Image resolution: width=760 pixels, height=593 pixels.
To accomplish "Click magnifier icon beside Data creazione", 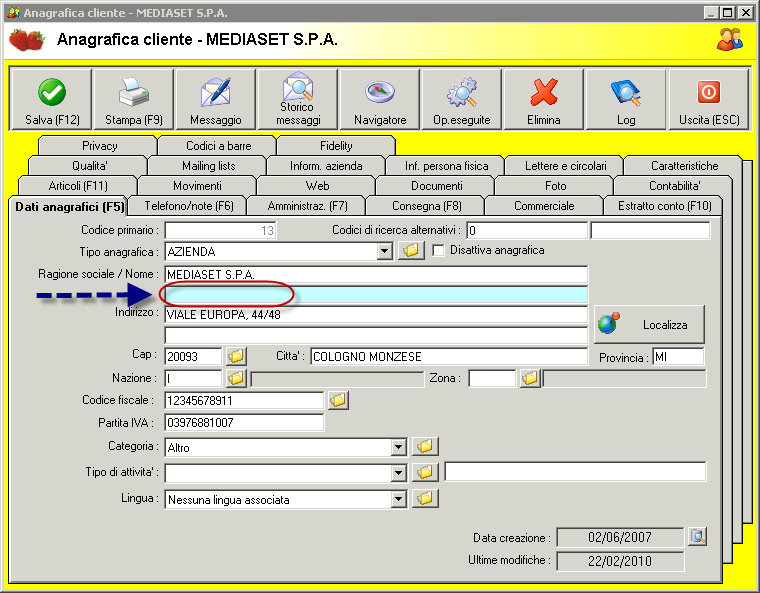I will (697, 537).
